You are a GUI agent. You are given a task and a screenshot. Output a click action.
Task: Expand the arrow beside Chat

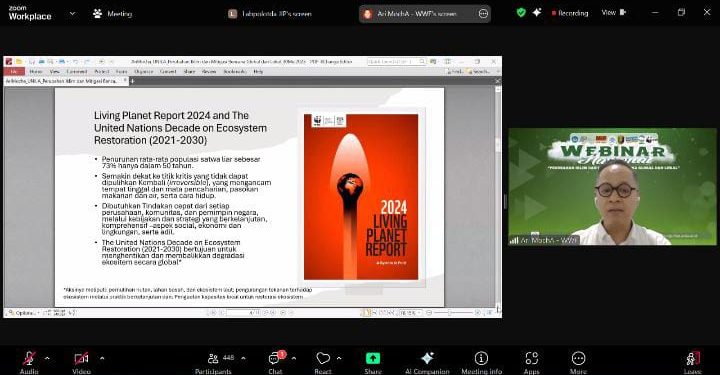coord(294,358)
